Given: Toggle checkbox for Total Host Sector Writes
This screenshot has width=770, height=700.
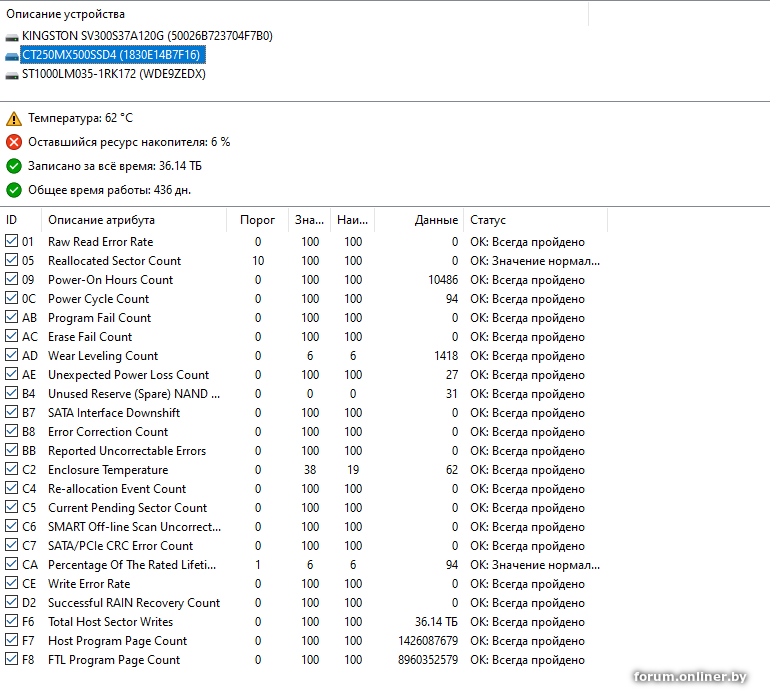Looking at the screenshot, I should (x=11, y=622).
